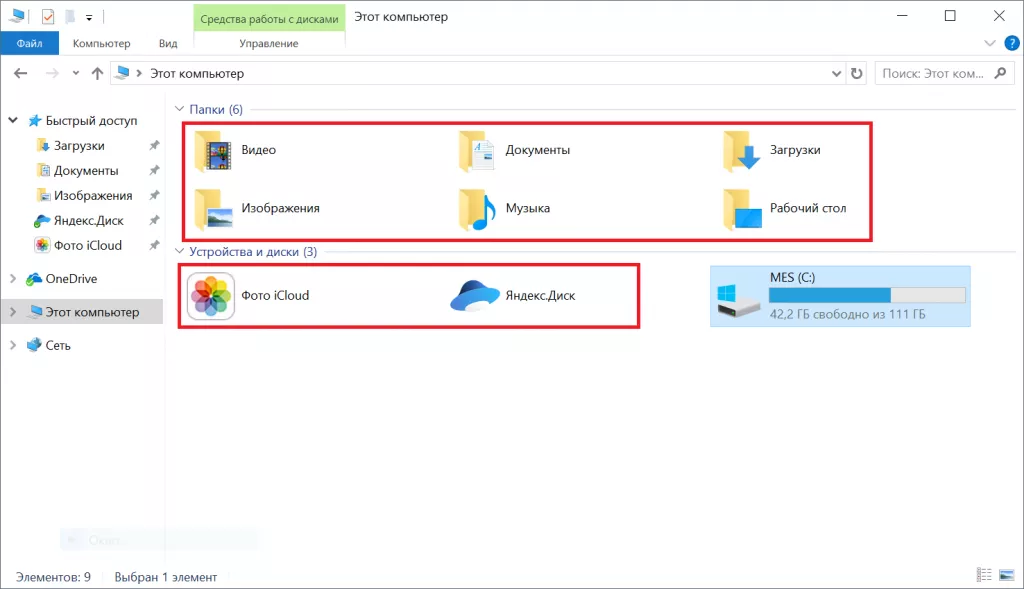Click the Back navigation arrow

tap(21, 73)
